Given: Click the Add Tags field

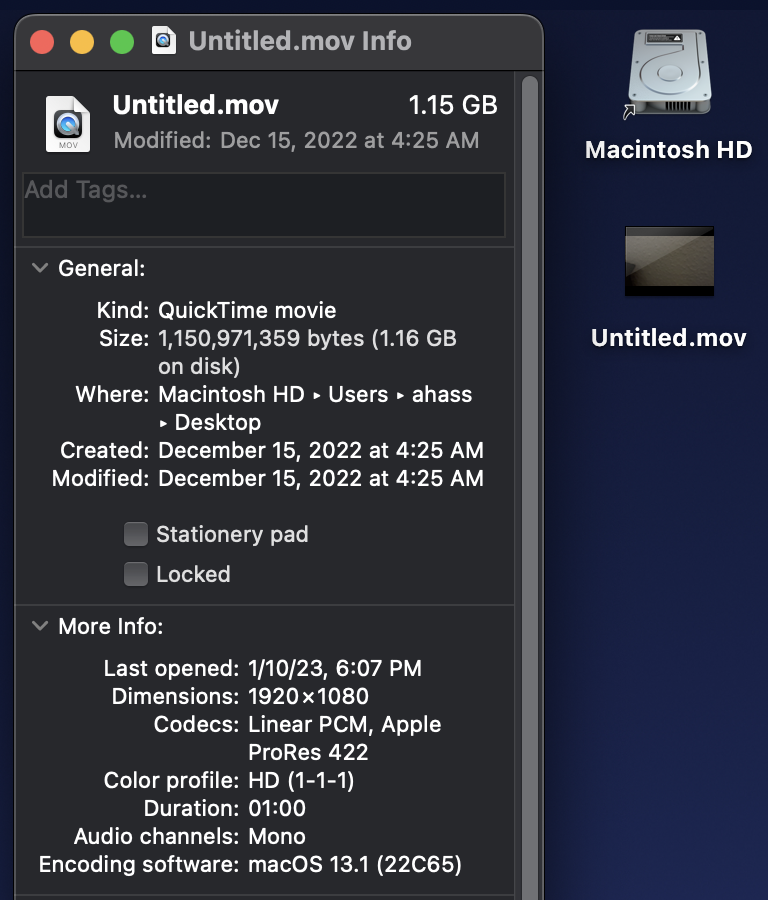Looking at the screenshot, I should [x=263, y=205].
